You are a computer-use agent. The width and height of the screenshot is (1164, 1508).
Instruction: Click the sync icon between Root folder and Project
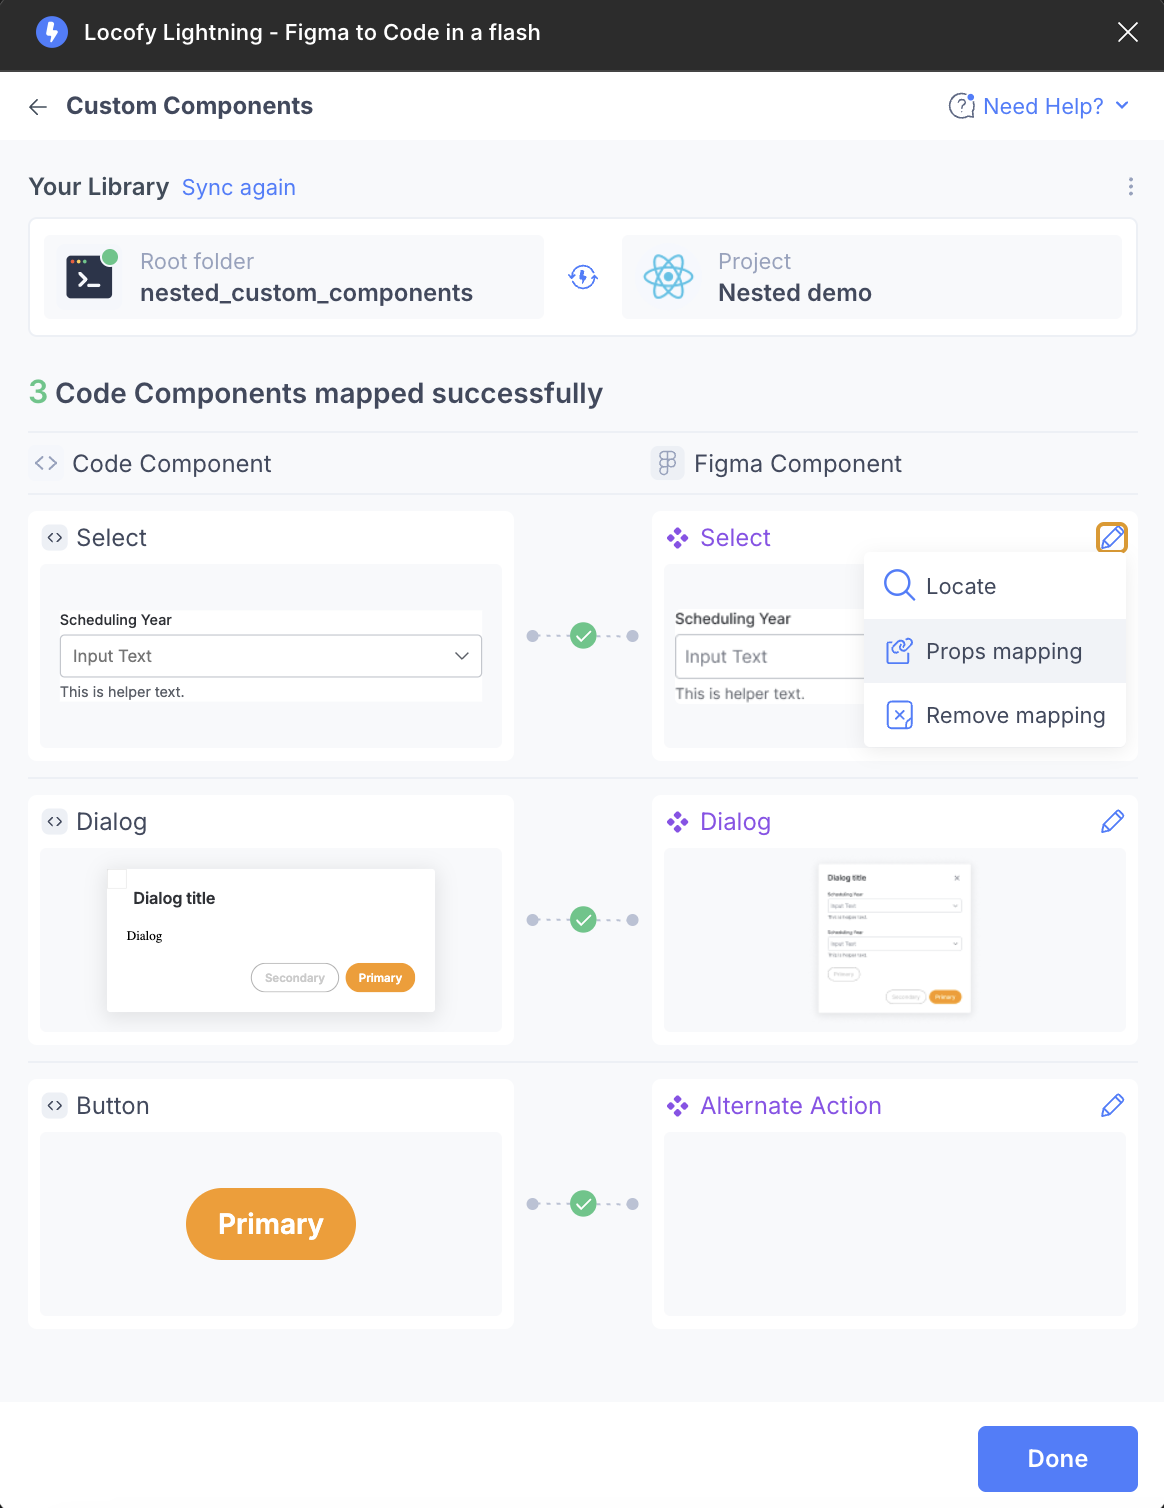point(582,277)
